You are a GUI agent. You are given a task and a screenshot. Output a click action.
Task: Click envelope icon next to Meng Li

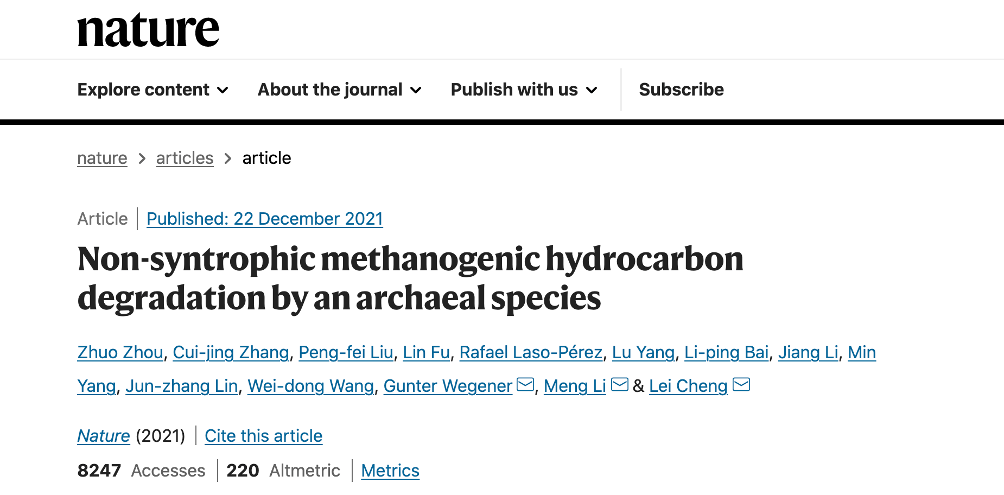619,385
